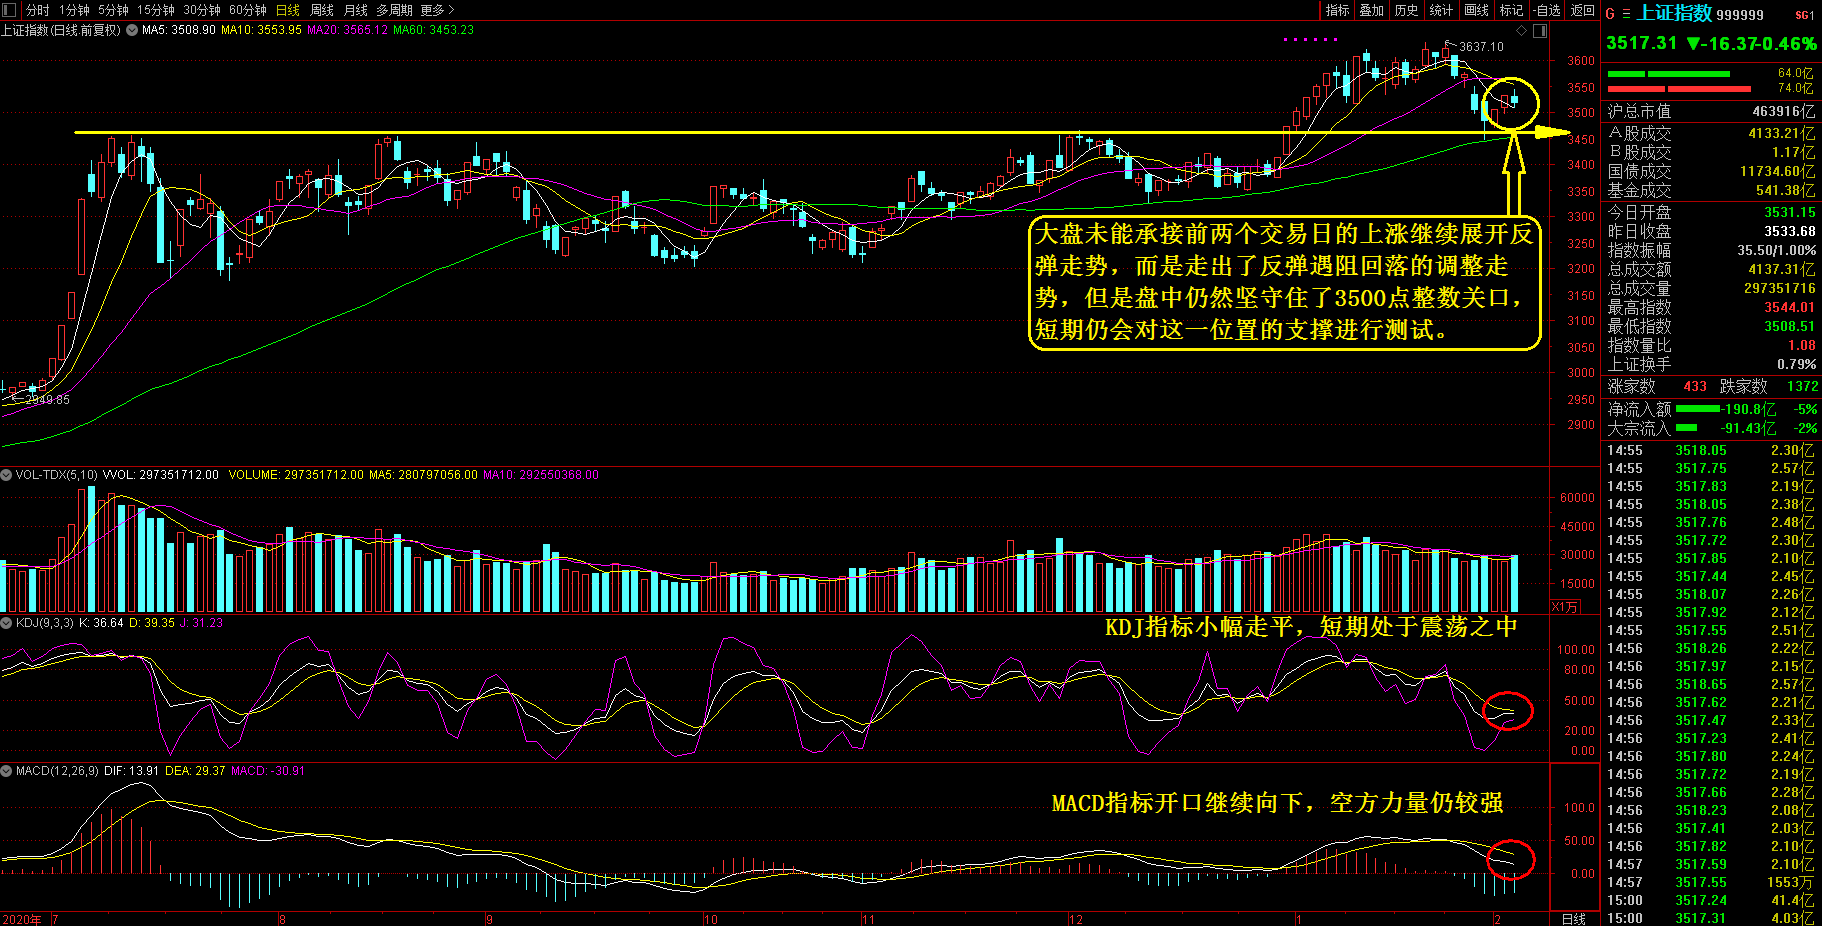The width and height of the screenshot is (1822, 926).
Task: Click the MA5: 3508.90 value
Action: (x=179, y=30)
